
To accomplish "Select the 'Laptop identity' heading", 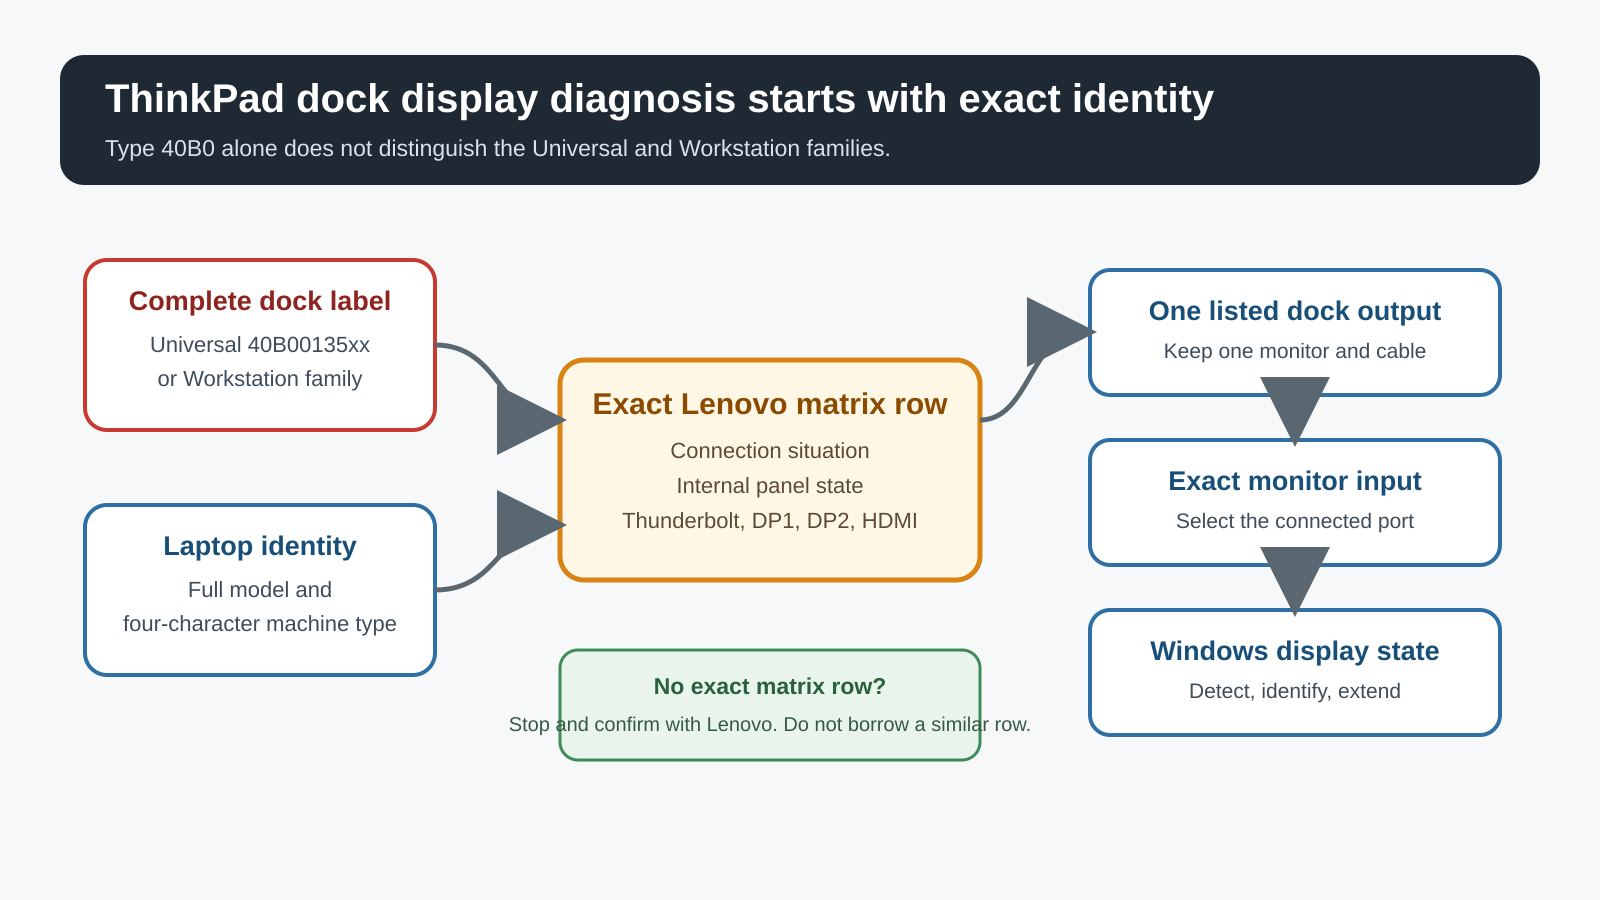I will [x=260, y=546].
